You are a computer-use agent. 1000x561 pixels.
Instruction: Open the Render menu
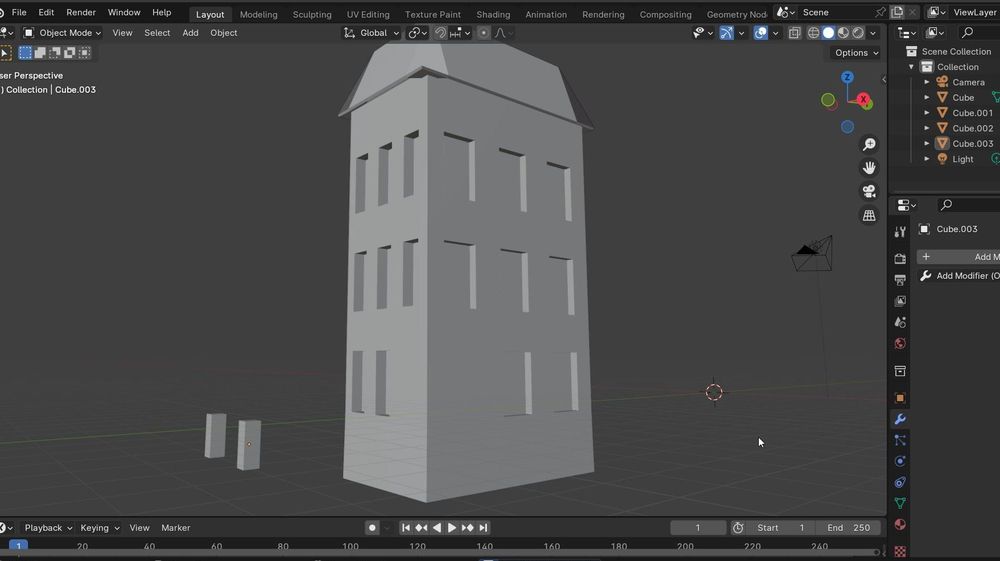[81, 13]
